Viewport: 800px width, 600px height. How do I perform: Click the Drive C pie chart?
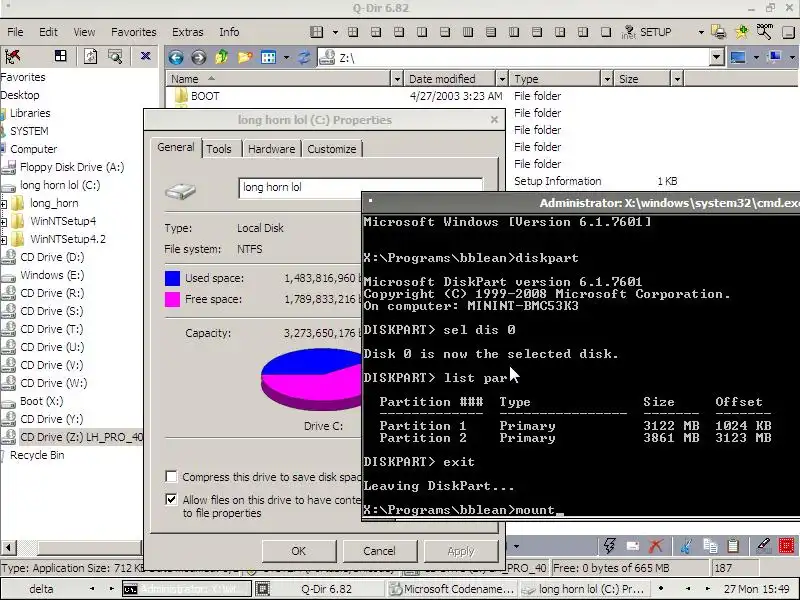point(312,380)
